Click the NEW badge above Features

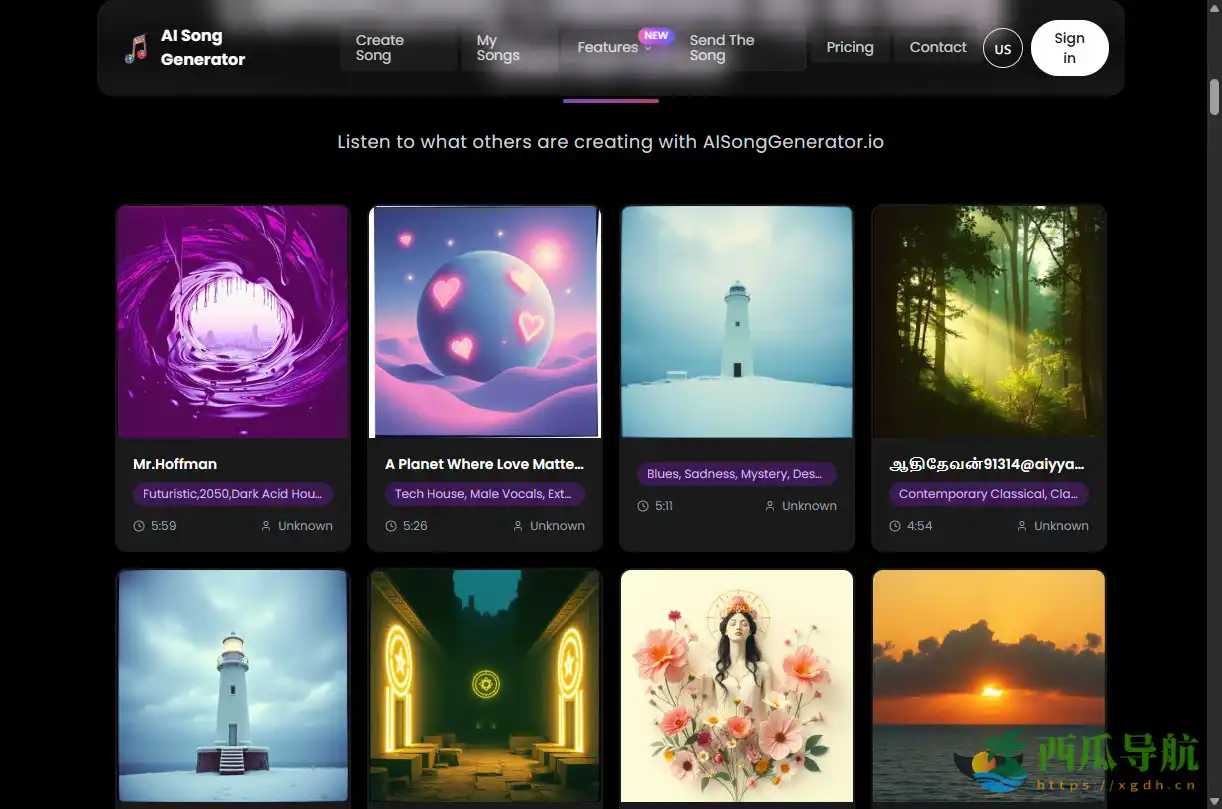(x=656, y=35)
